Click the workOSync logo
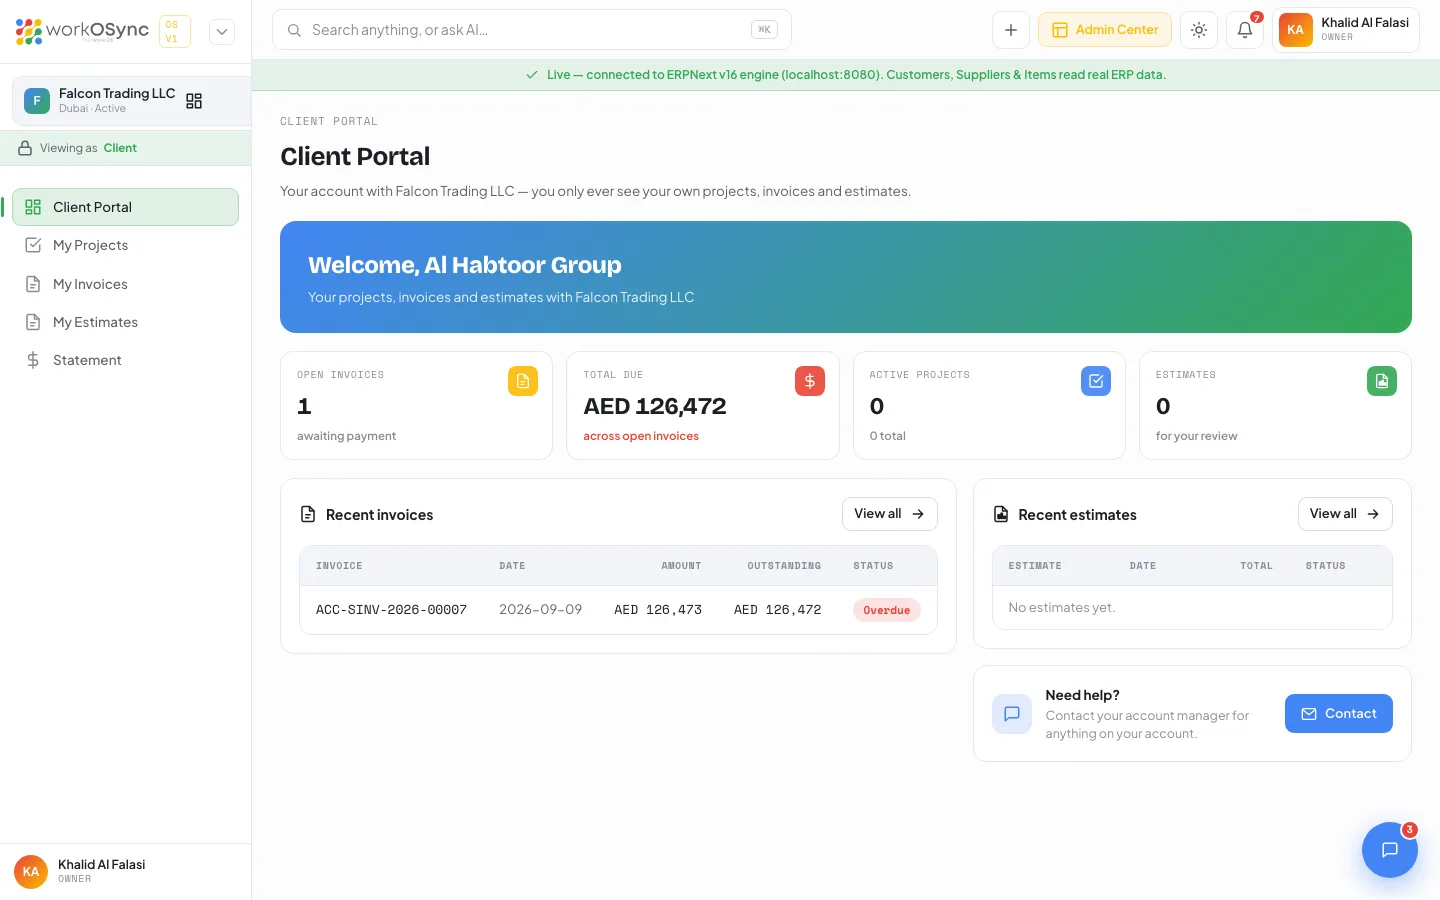This screenshot has height=900, width=1440. point(82,31)
